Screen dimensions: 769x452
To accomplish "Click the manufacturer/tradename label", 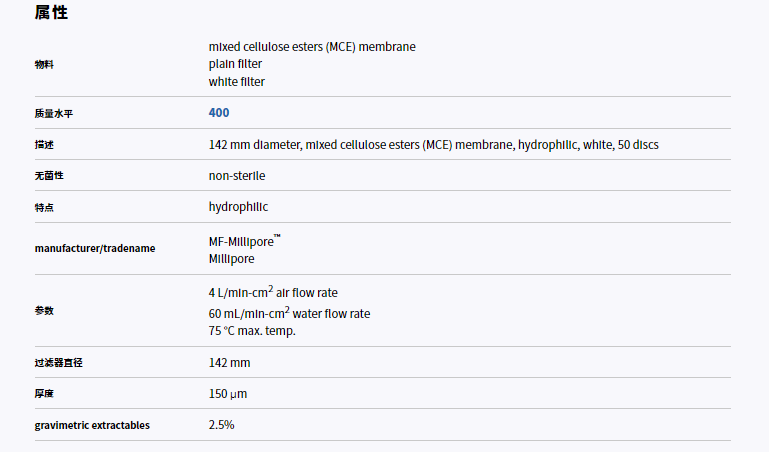I will [95, 248].
